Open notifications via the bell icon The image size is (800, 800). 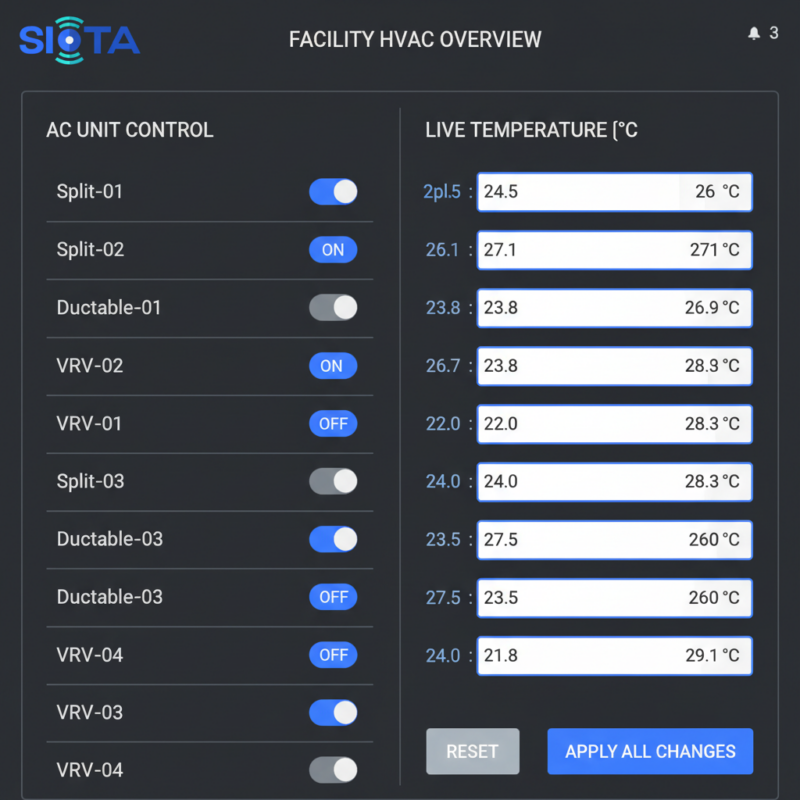pyautogui.click(x=756, y=32)
